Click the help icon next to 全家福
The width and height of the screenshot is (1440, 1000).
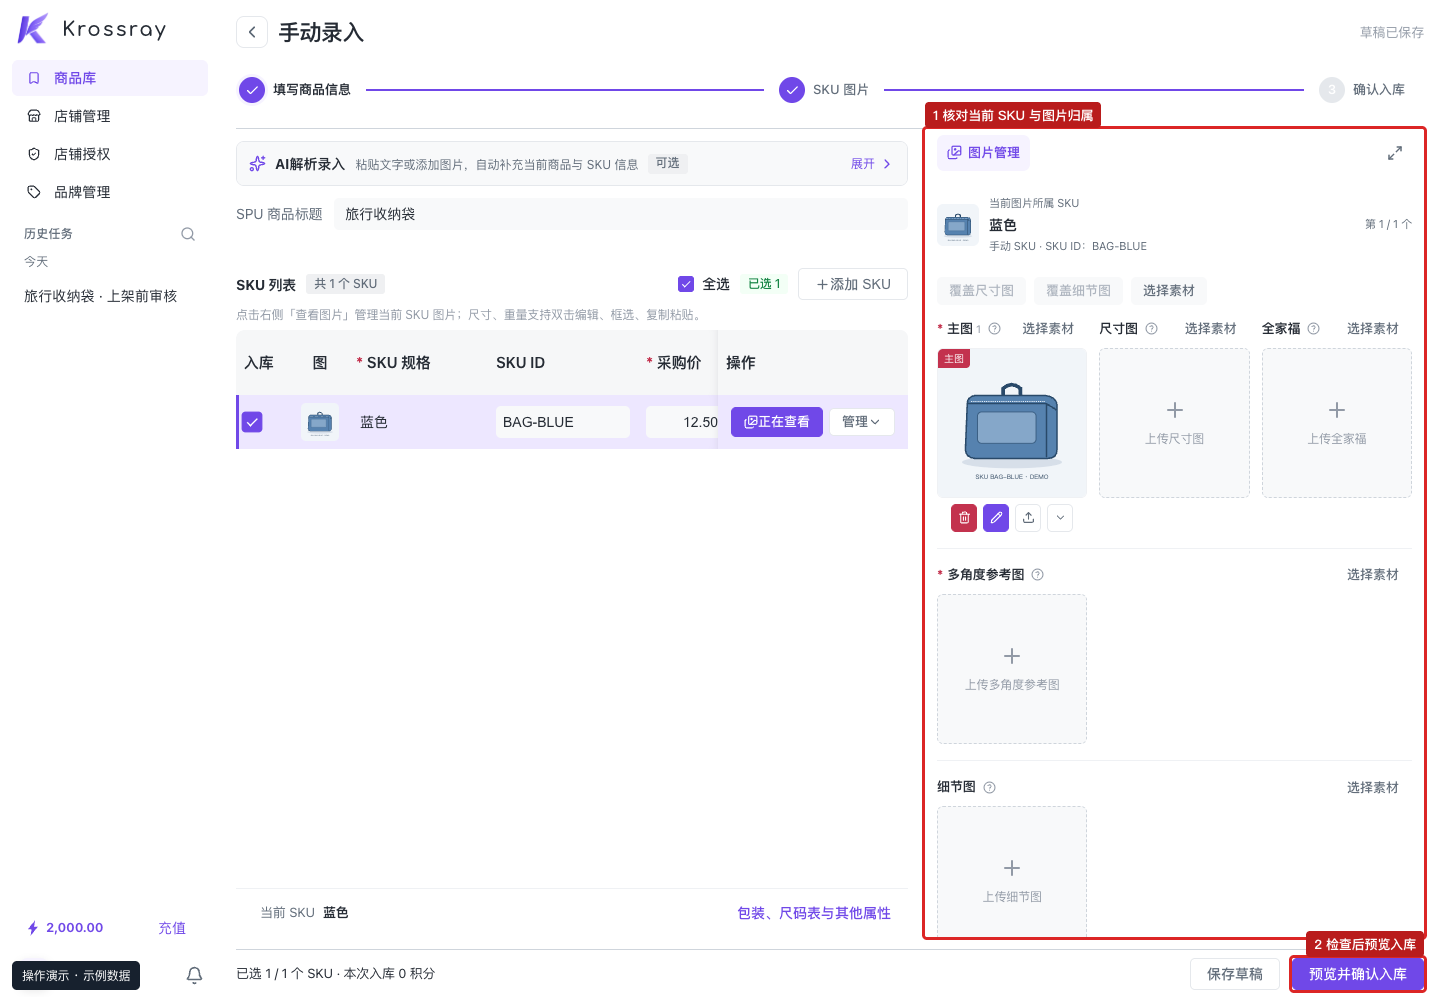[1313, 329]
